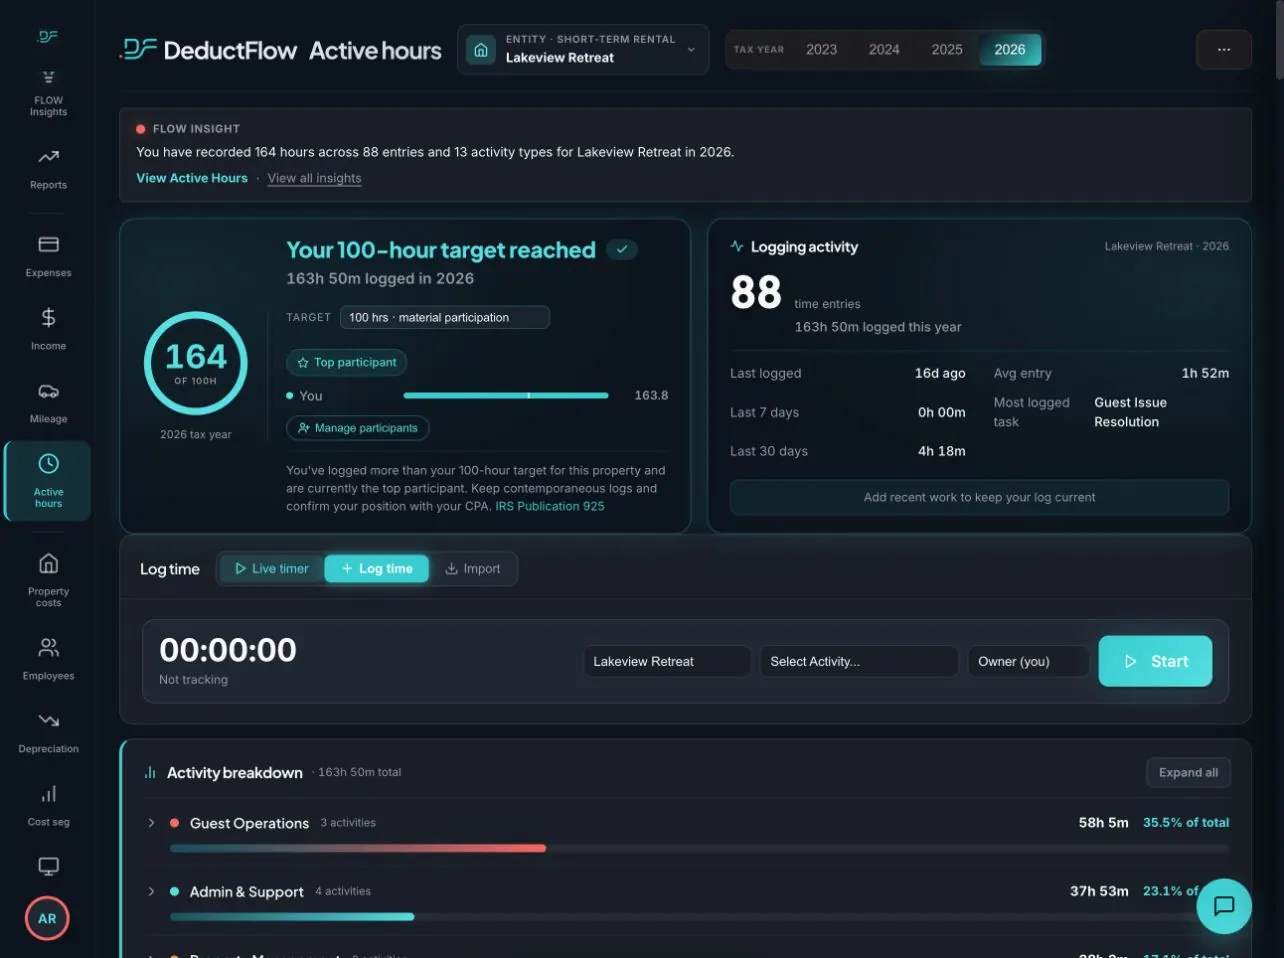
Task: Click the Guest Operations progress bar
Action: (x=699, y=848)
